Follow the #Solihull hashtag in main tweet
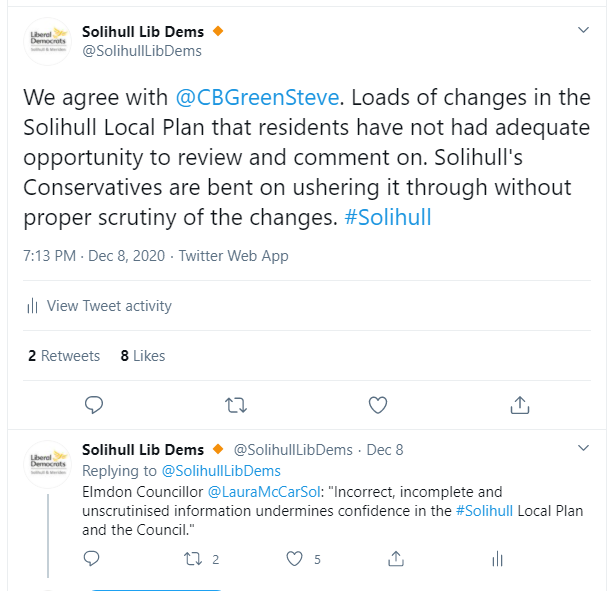The width and height of the screenshot is (610, 591). click(388, 217)
